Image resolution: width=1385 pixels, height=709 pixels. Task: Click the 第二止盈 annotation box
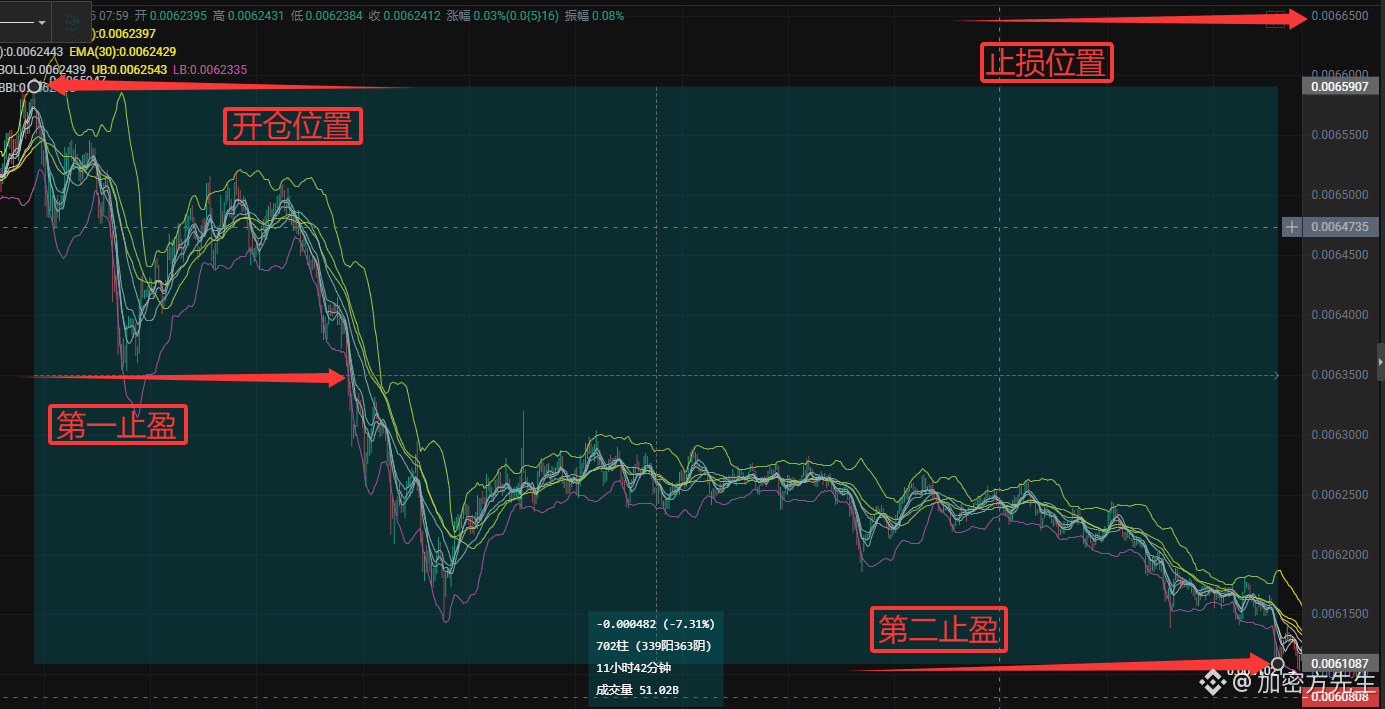(938, 629)
